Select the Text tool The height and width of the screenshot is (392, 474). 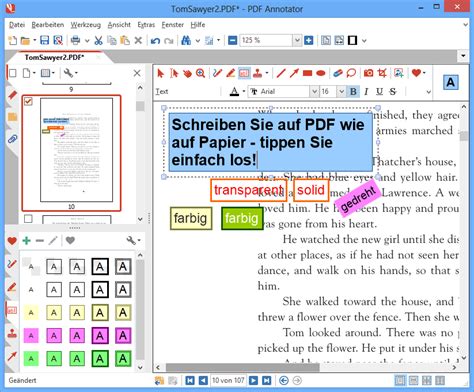[244, 73]
